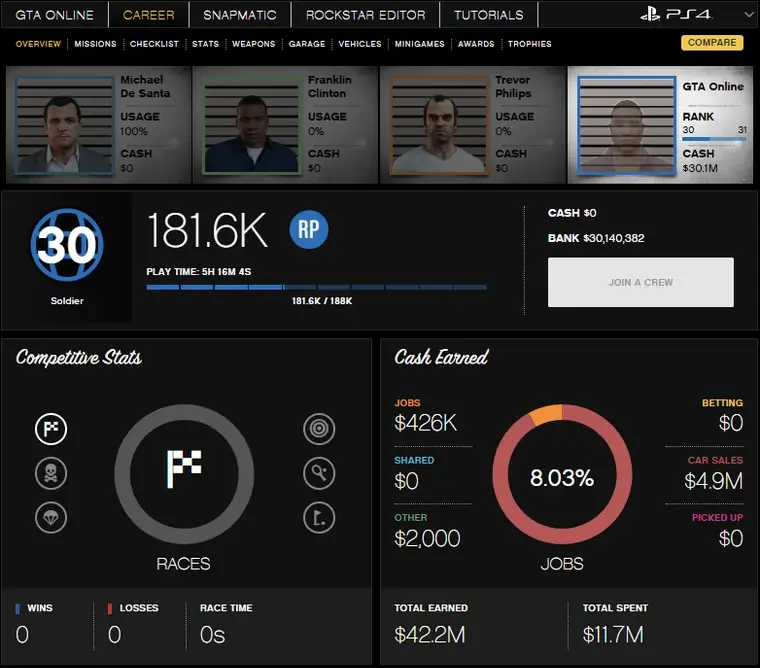
Task: Select Michael De Santa character card
Action: tap(98, 125)
